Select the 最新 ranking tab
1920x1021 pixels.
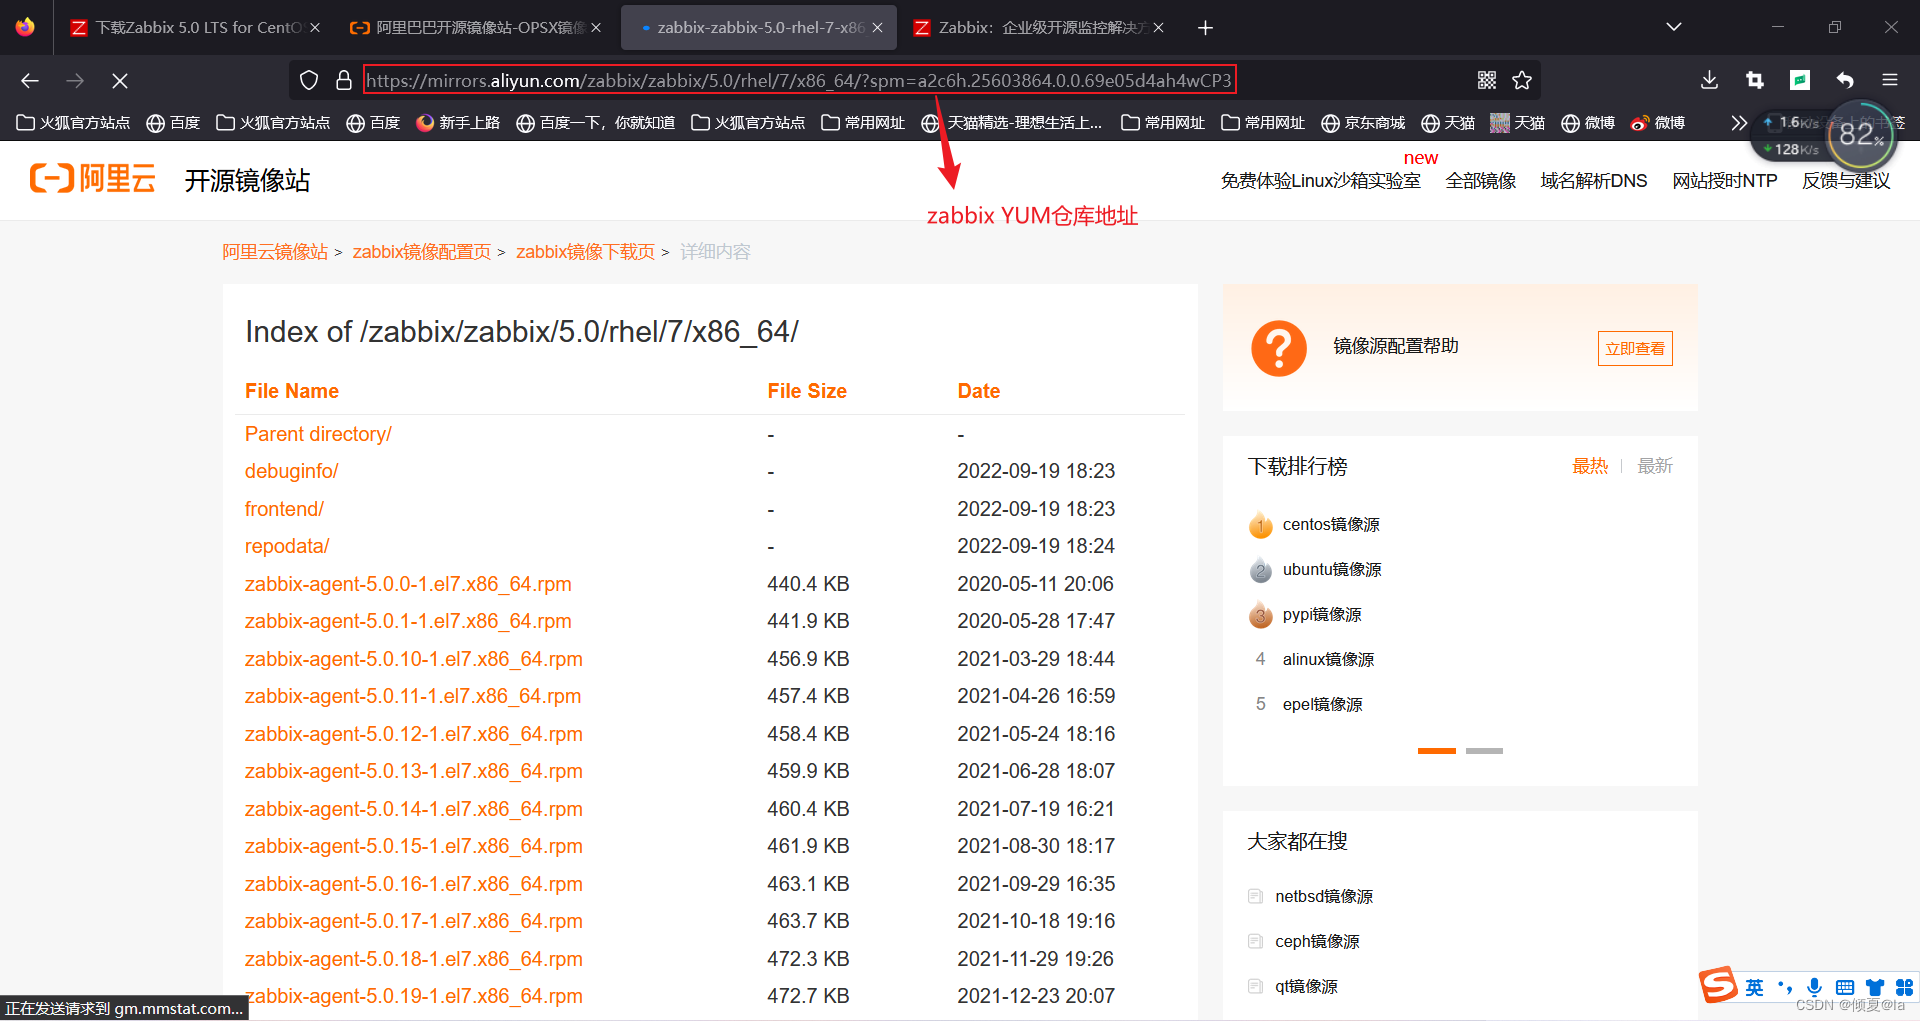click(x=1655, y=466)
